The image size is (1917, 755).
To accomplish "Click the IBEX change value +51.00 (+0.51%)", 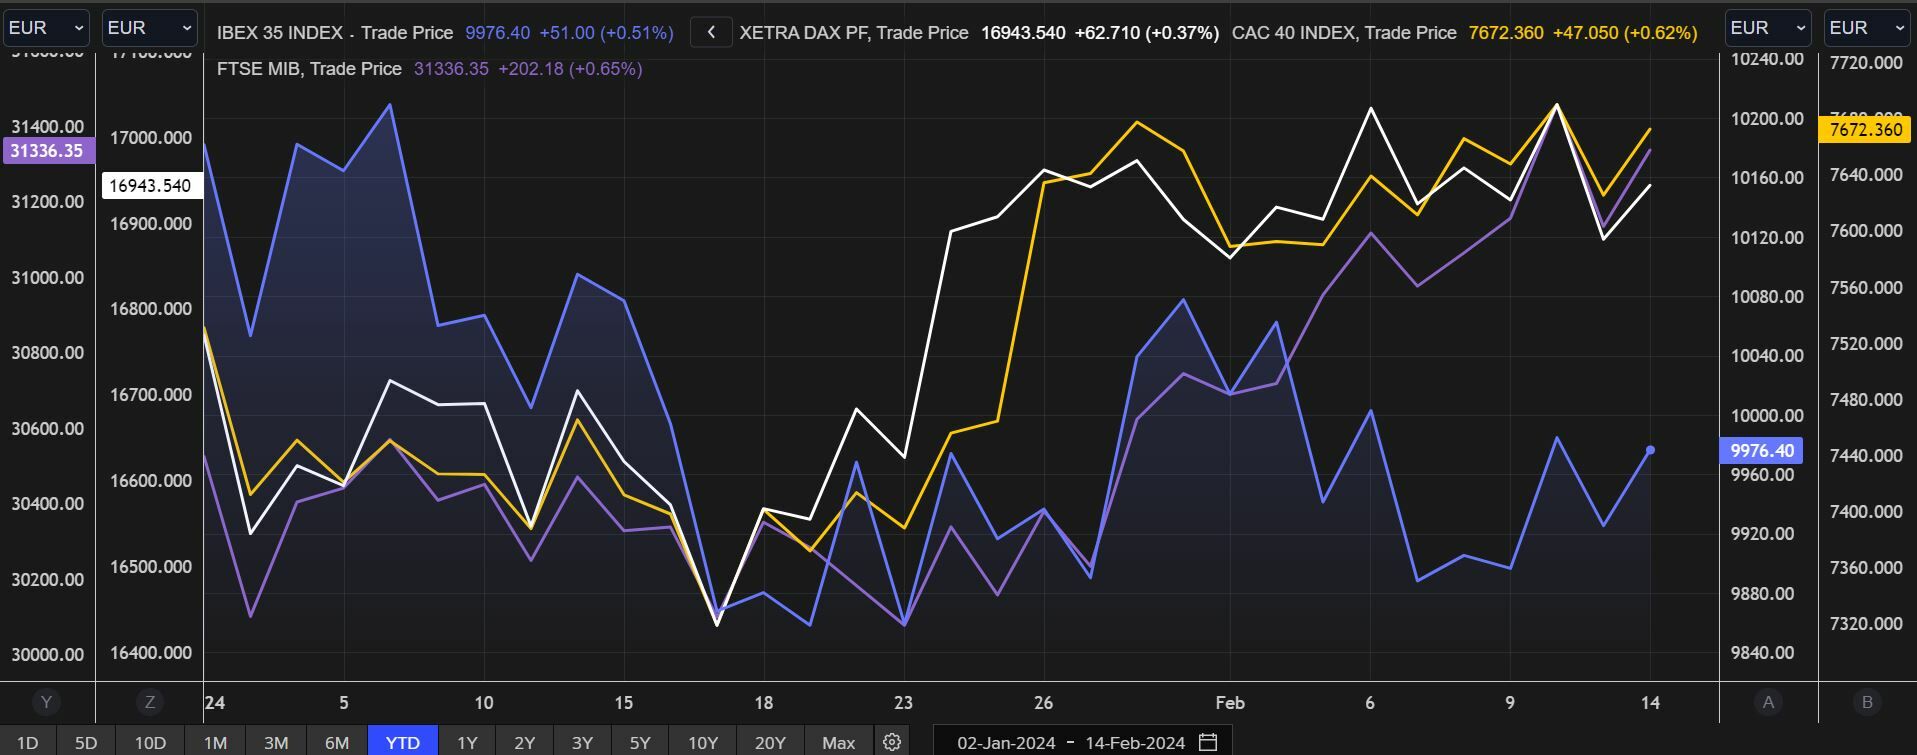I will (606, 33).
